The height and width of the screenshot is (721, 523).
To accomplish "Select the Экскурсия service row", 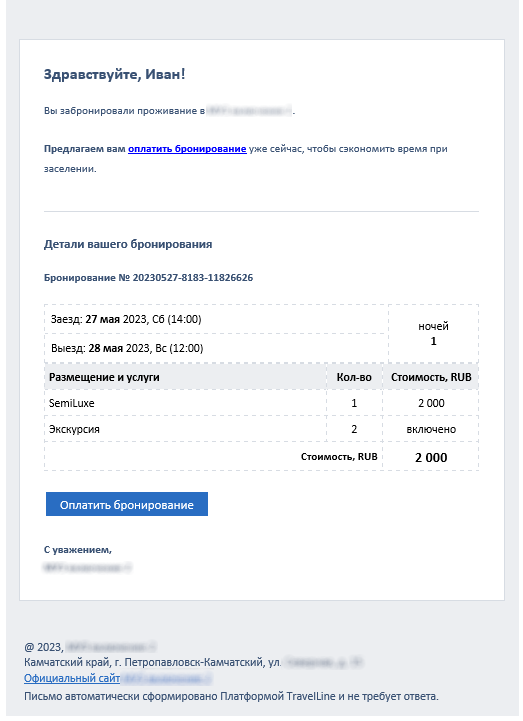I will 261,429.
